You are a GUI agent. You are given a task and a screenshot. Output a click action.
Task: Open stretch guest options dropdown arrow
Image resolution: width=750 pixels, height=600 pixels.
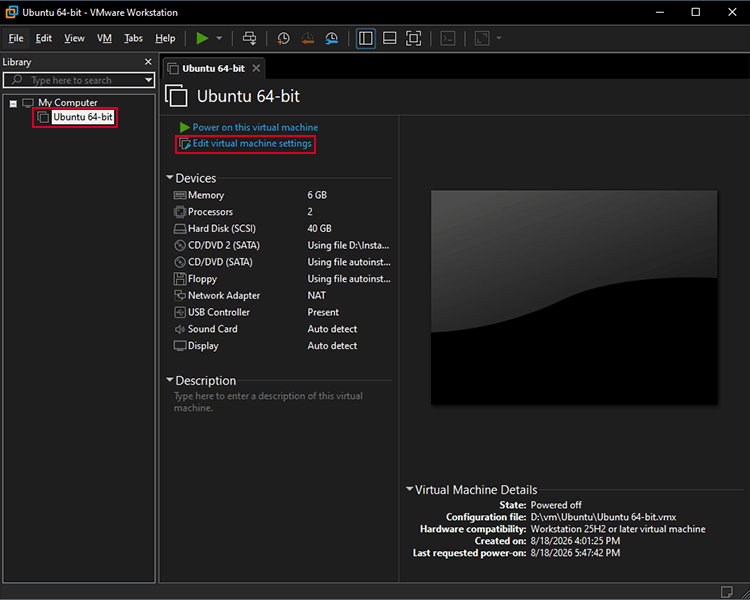coord(499,38)
